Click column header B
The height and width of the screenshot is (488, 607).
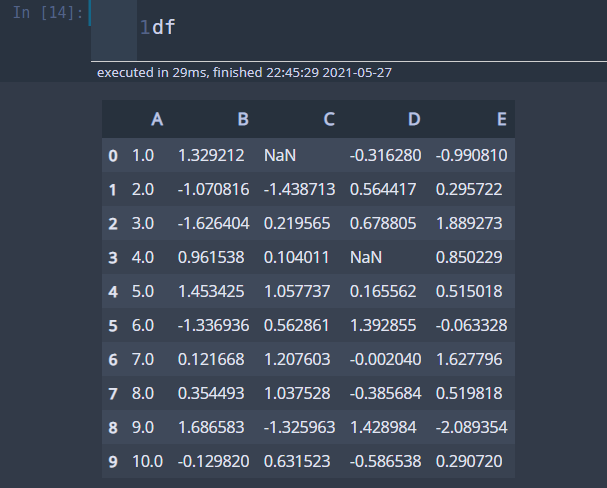point(243,119)
